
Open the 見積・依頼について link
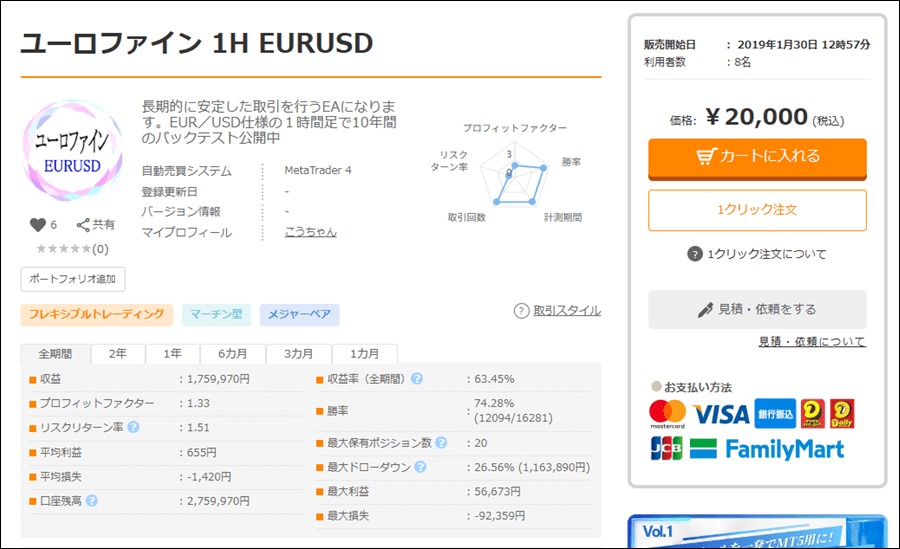pos(811,342)
